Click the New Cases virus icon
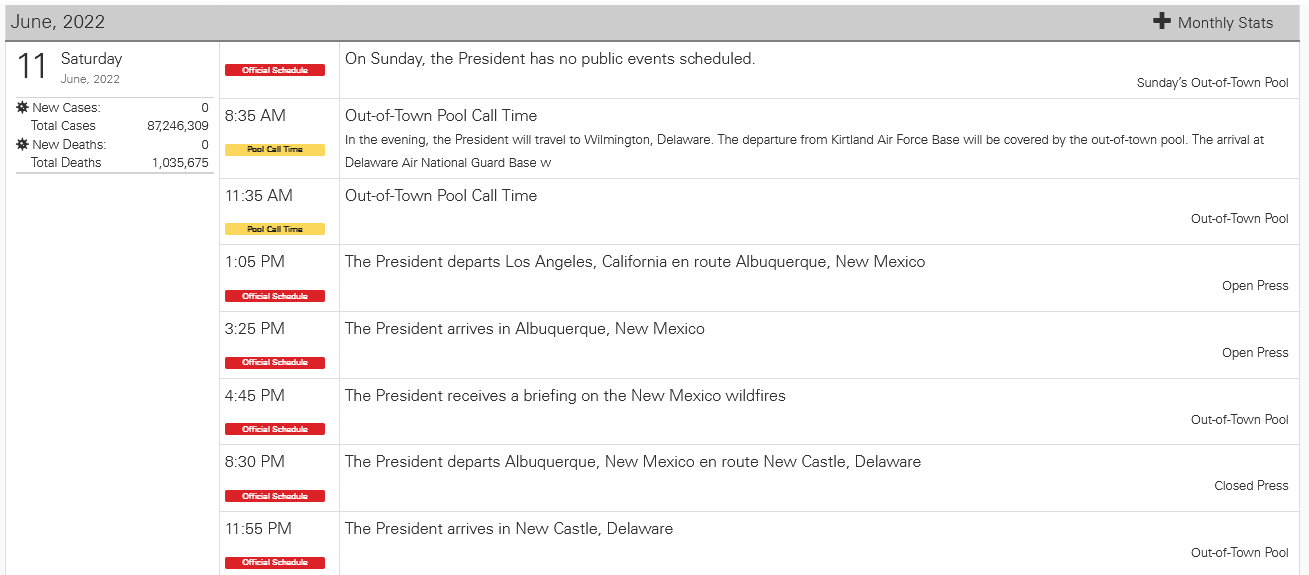Screen dimensions: 1309x575 23,107
